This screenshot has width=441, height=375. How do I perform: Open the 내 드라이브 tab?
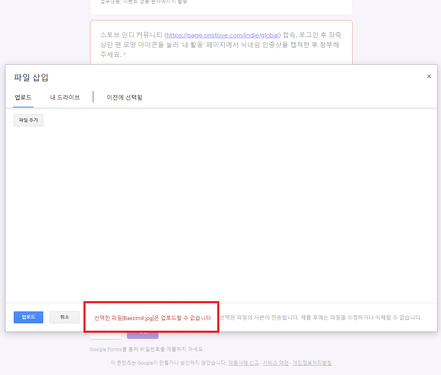pyautogui.click(x=65, y=98)
